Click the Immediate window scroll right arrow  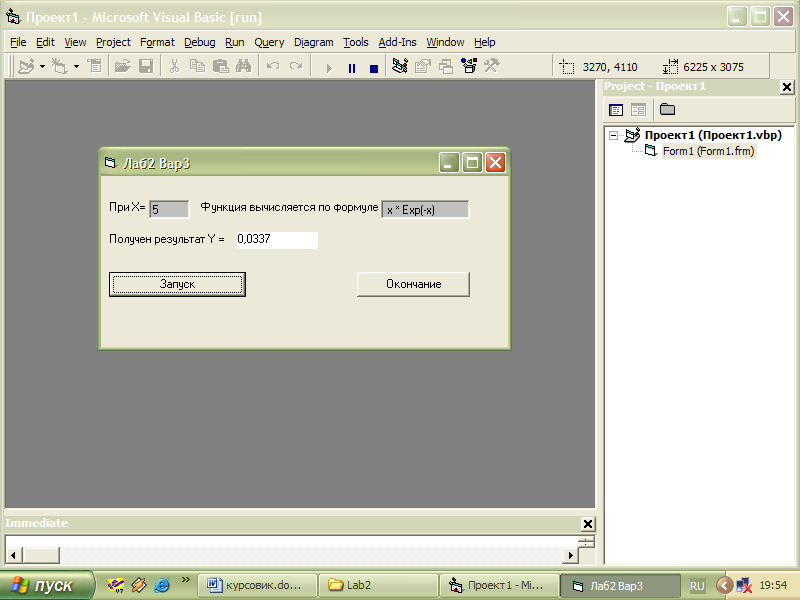click(570, 555)
